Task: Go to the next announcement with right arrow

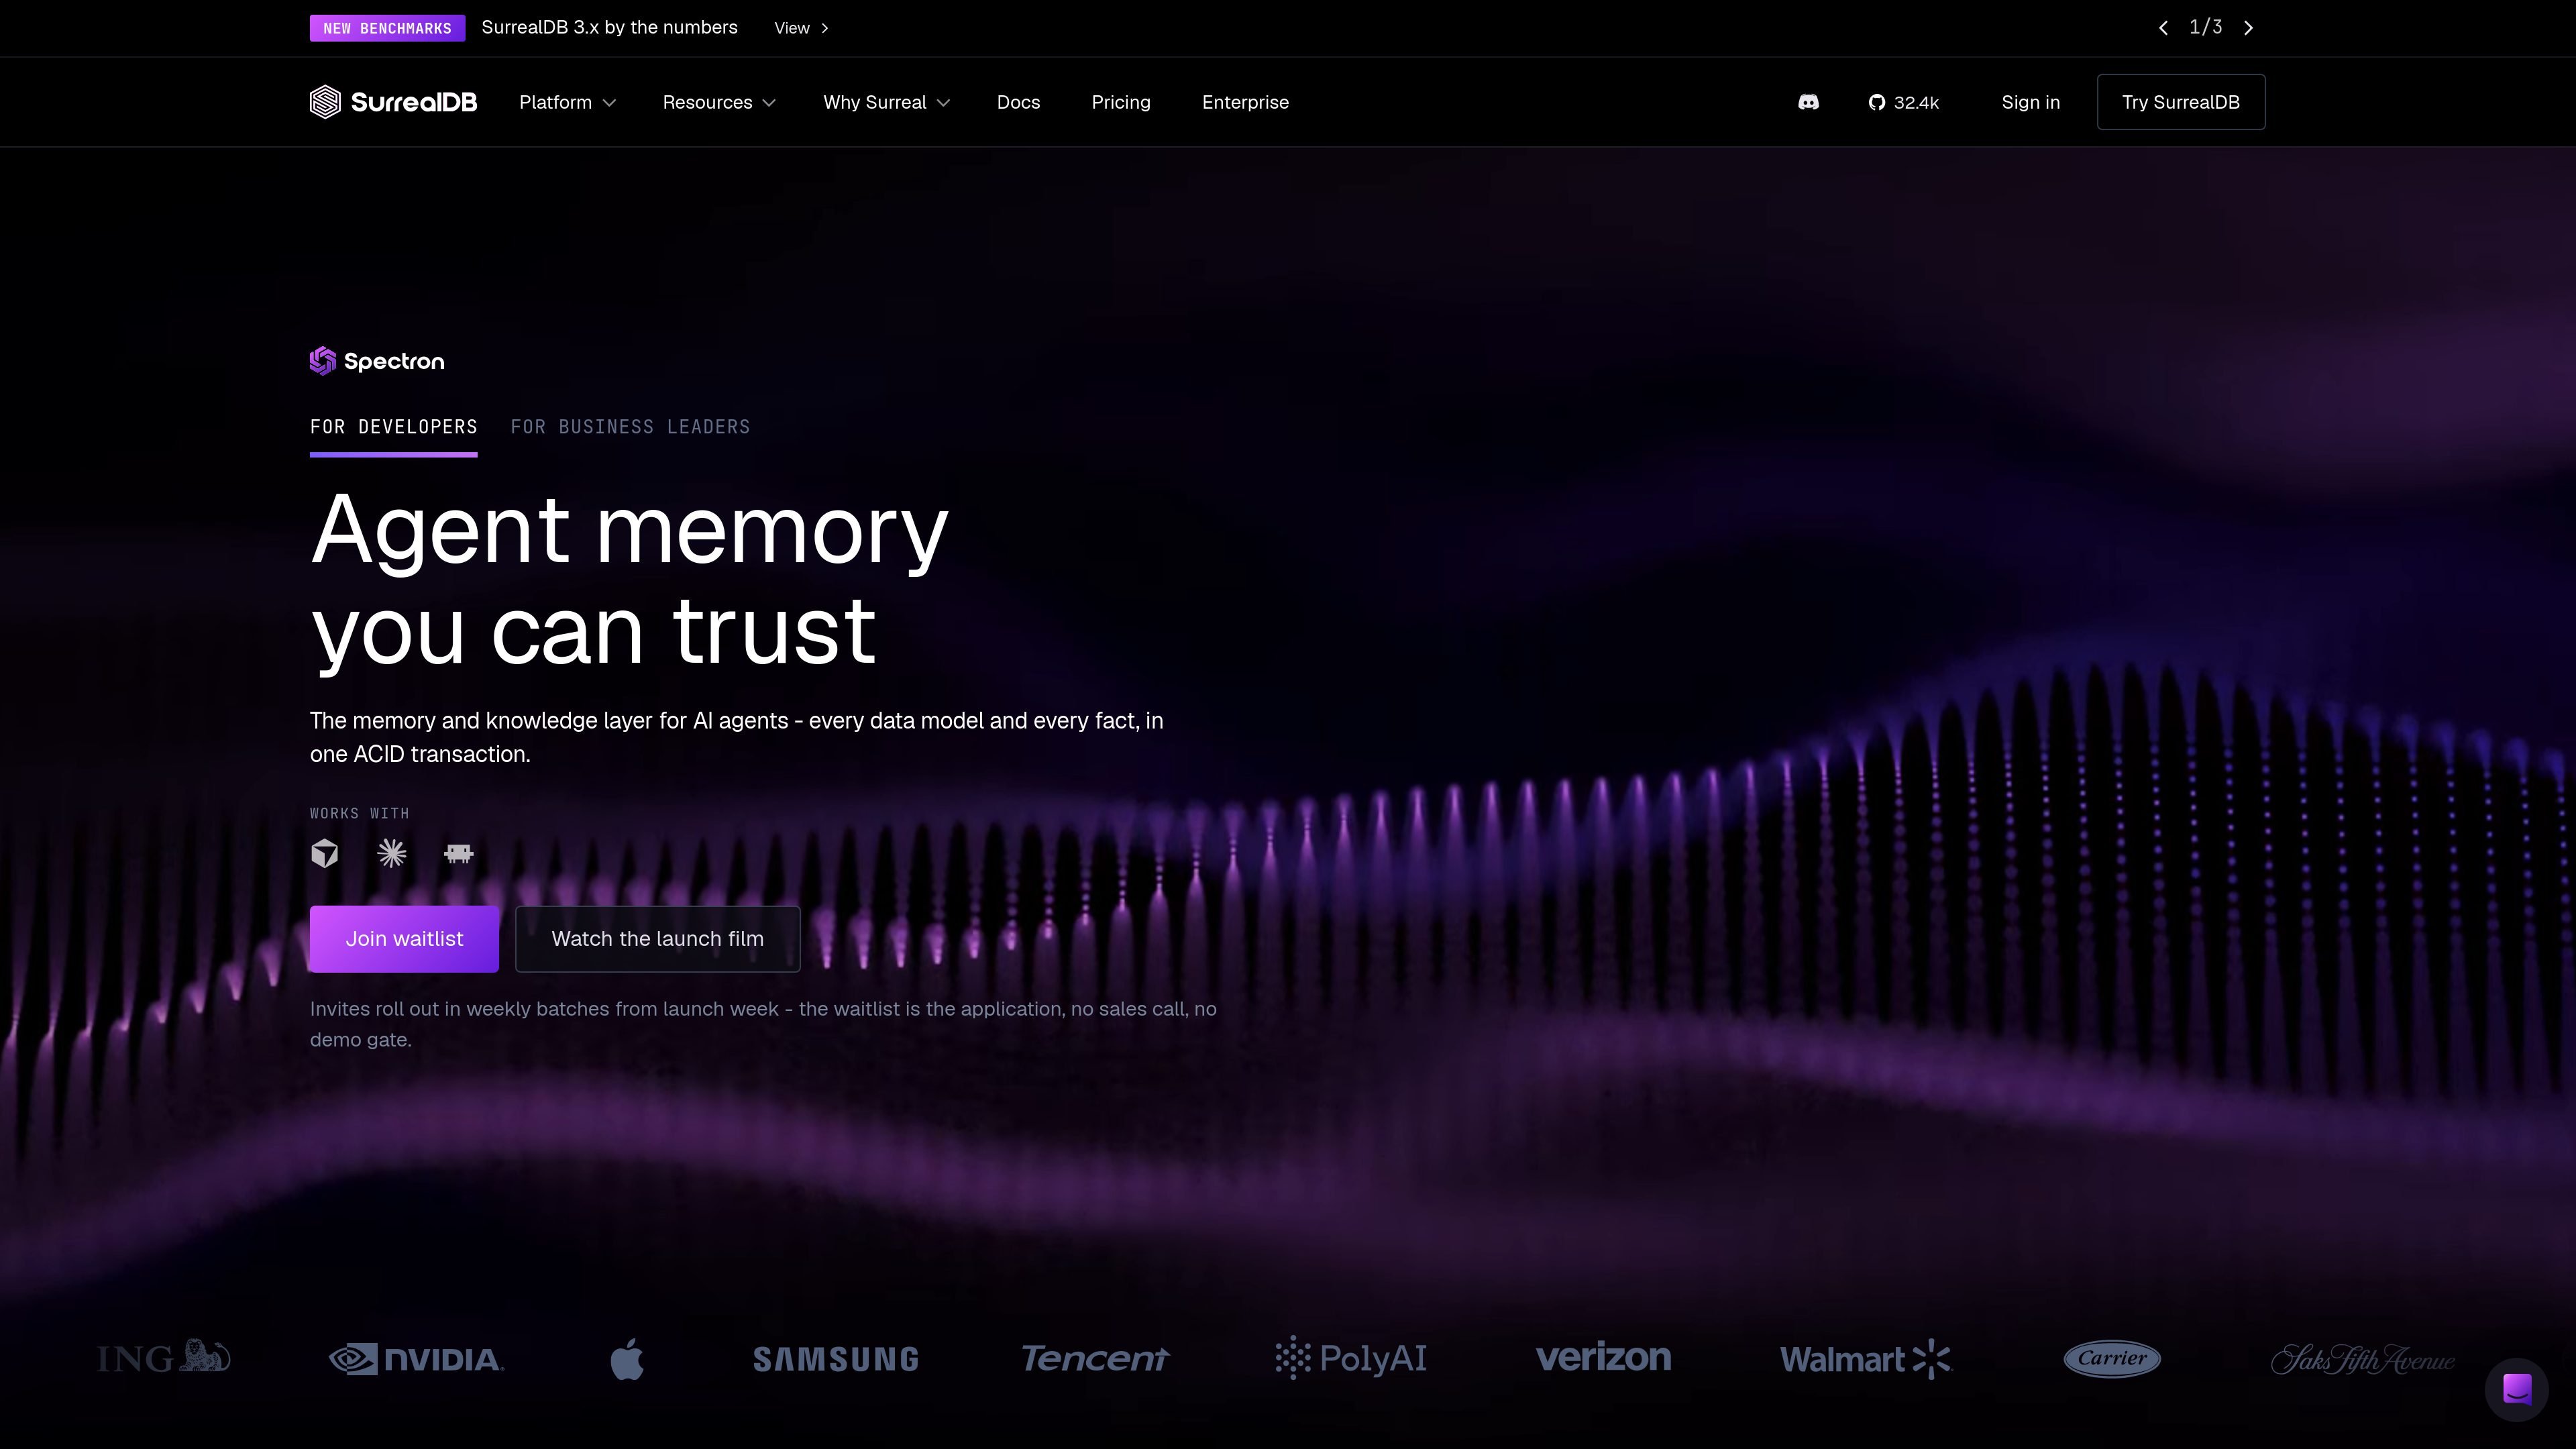Action: click(2249, 28)
